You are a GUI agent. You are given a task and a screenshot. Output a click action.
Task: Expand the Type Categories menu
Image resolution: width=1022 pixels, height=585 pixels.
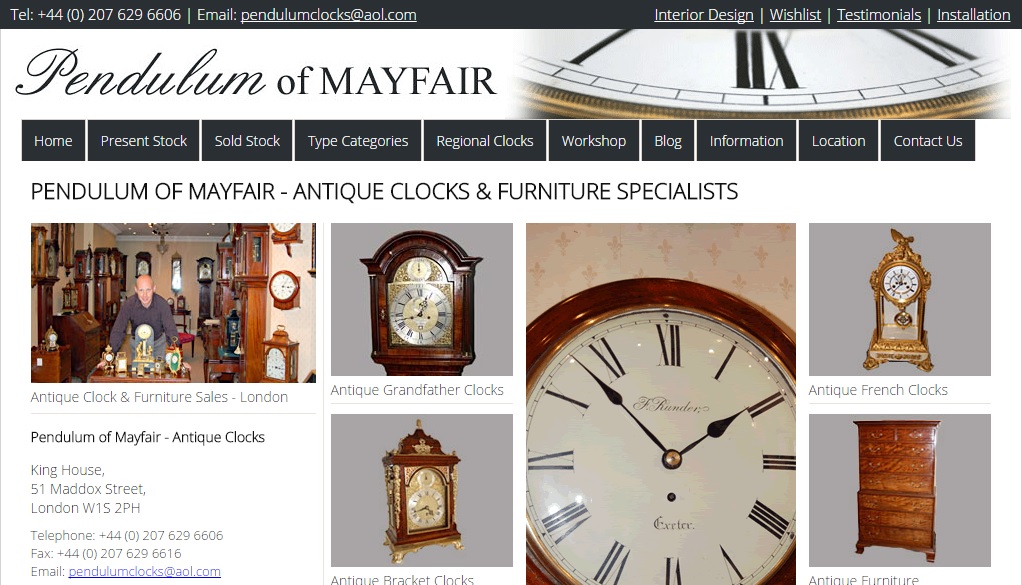tap(358, 141)
